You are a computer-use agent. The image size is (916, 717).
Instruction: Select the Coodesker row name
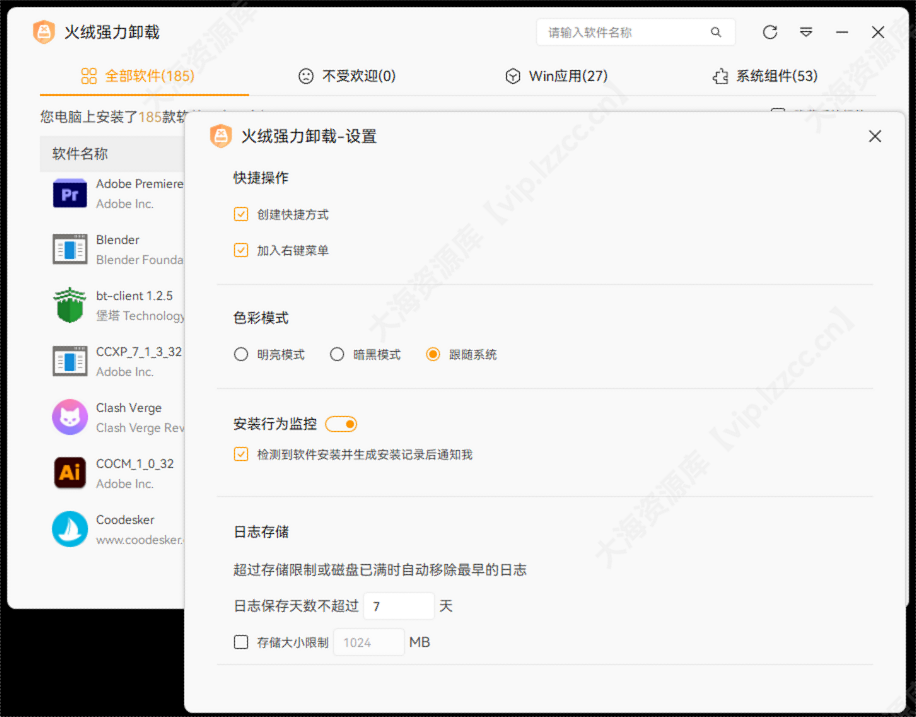125,519
